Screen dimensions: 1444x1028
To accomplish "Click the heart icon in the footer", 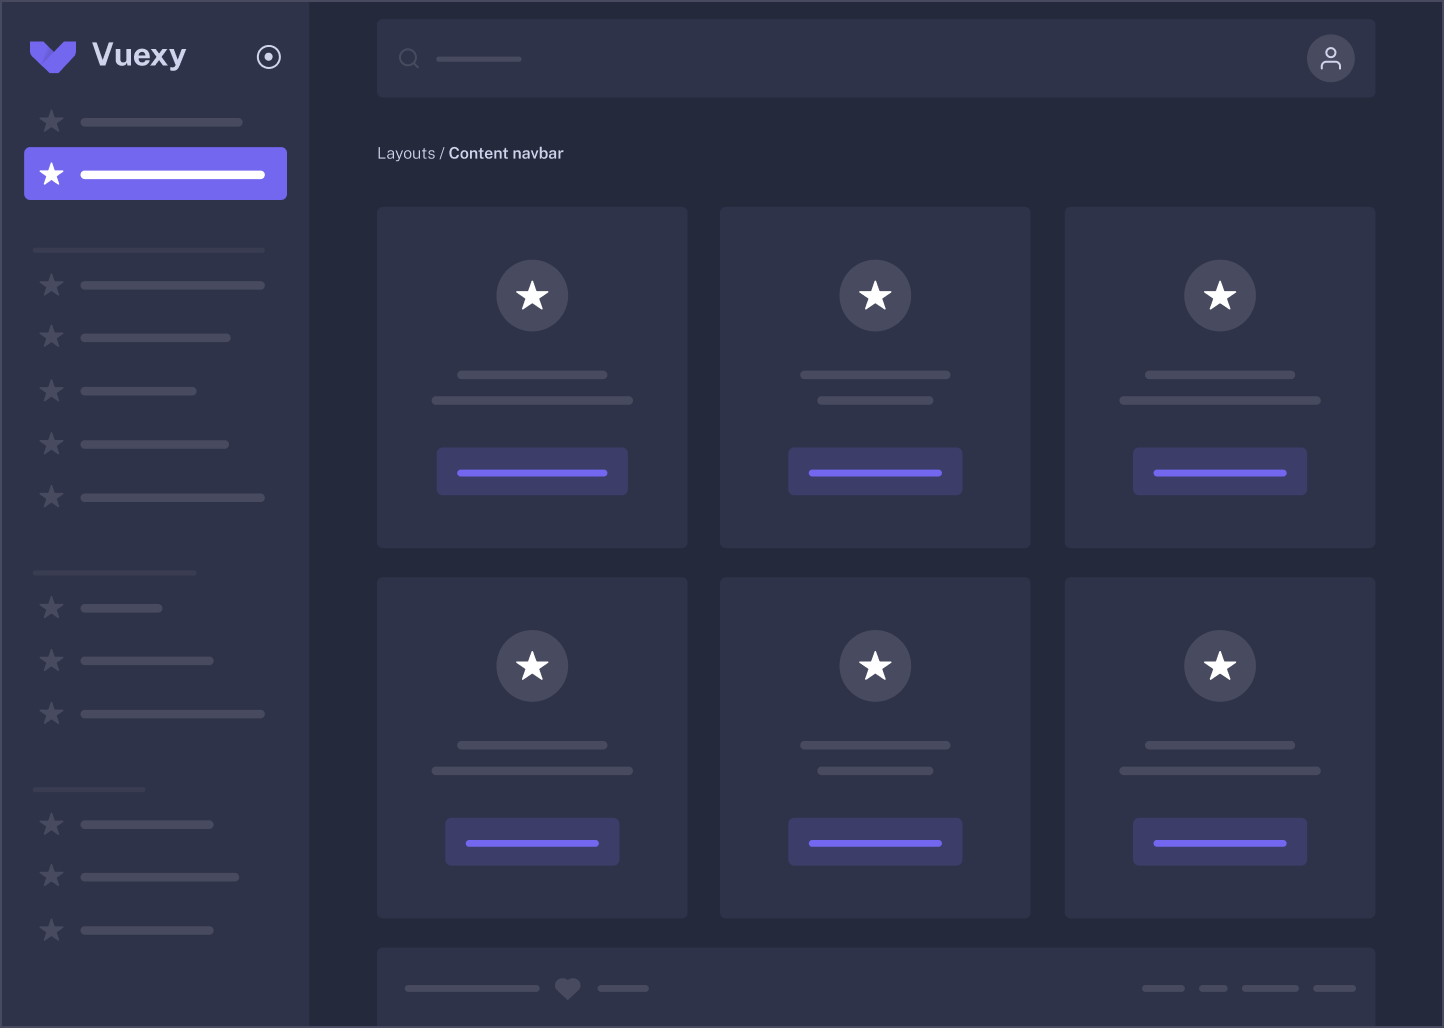I will (568, 988).
